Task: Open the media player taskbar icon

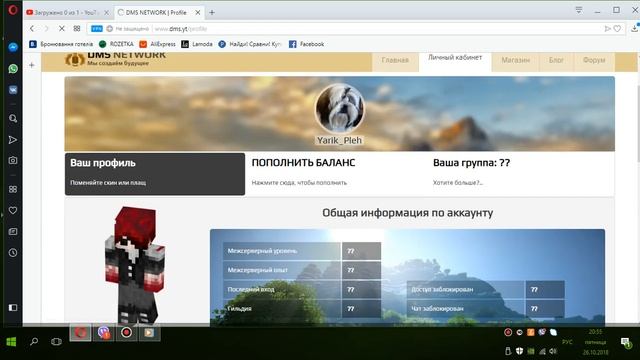Action: point(149,333)
